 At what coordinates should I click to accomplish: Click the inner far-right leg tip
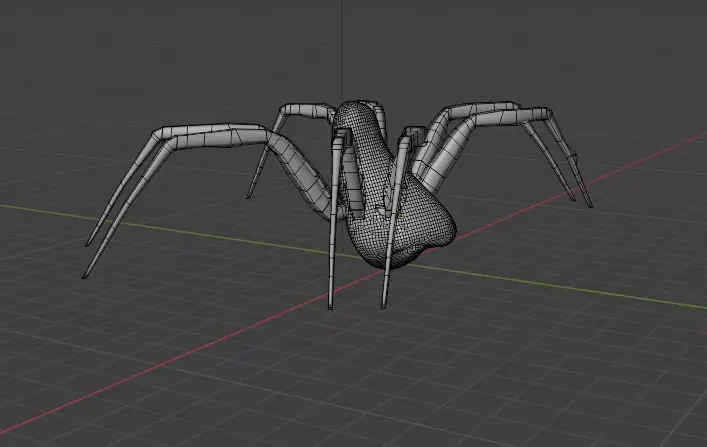573,198
